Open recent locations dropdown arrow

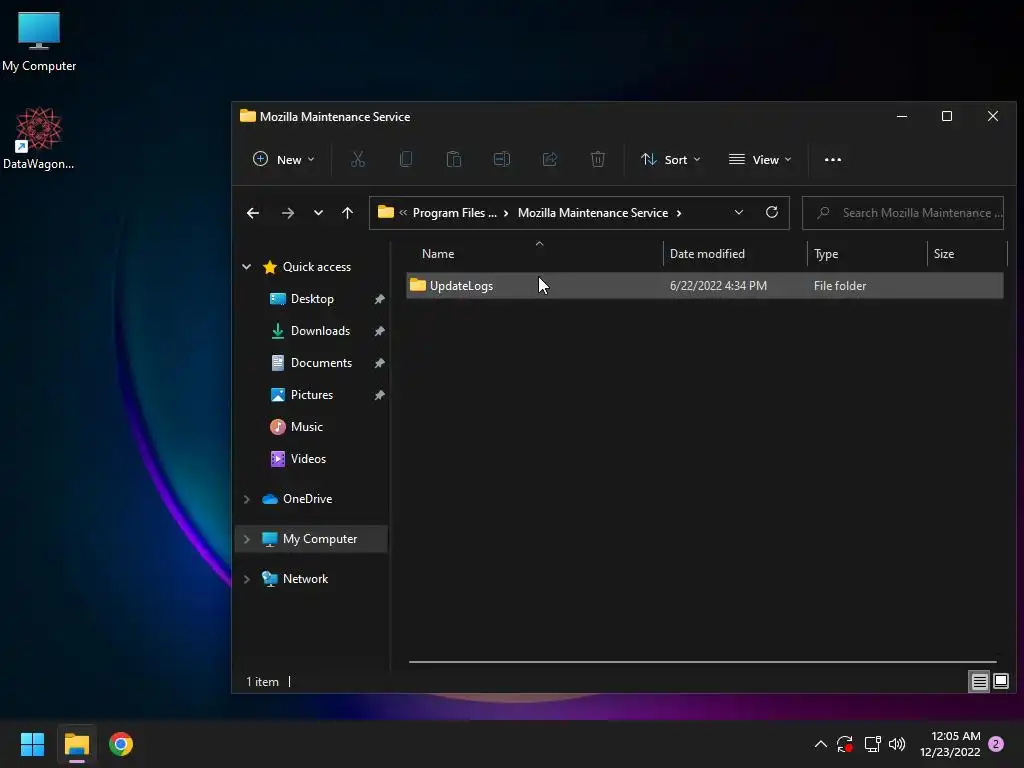click(318, 213)
